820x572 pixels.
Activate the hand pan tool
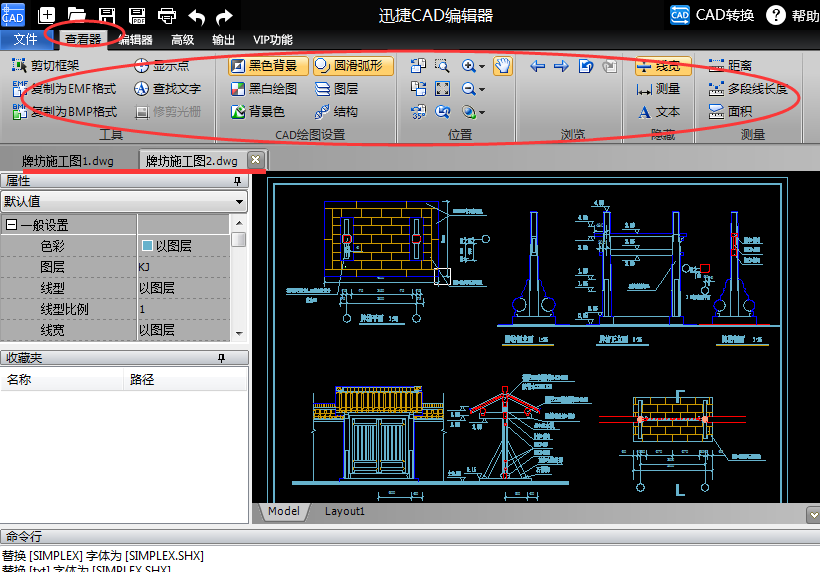pos(502,66)
